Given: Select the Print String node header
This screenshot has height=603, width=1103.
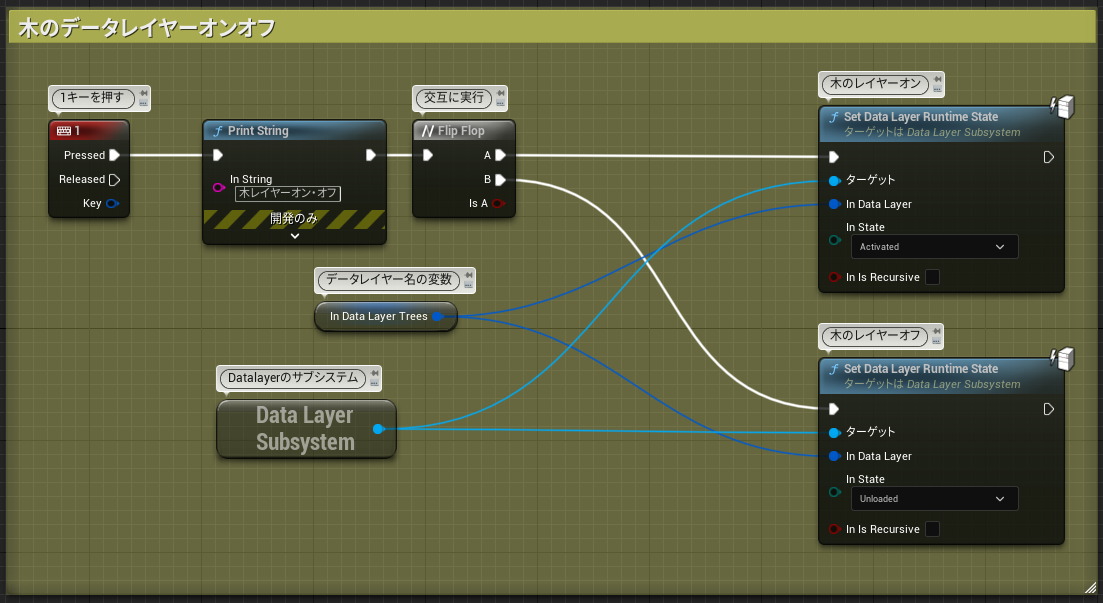Looking at the screenshot, I should pos(294,131).
